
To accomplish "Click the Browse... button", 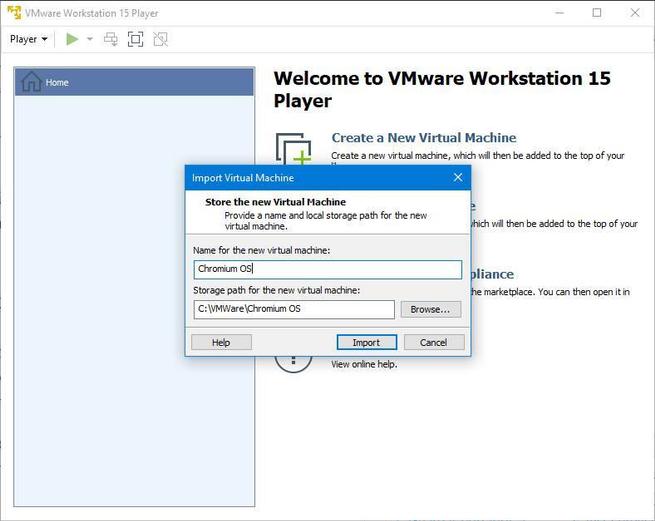I will click(x=431, y=309).
